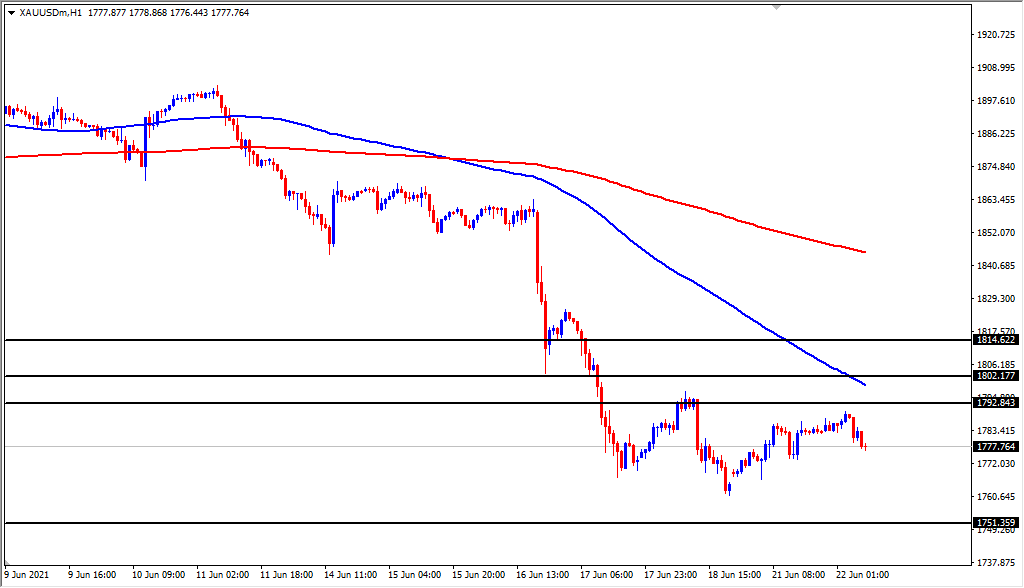The image size is (1024, 588).
Task: Select the horizontal line labeled 1814.622
Action: point(487,340)
